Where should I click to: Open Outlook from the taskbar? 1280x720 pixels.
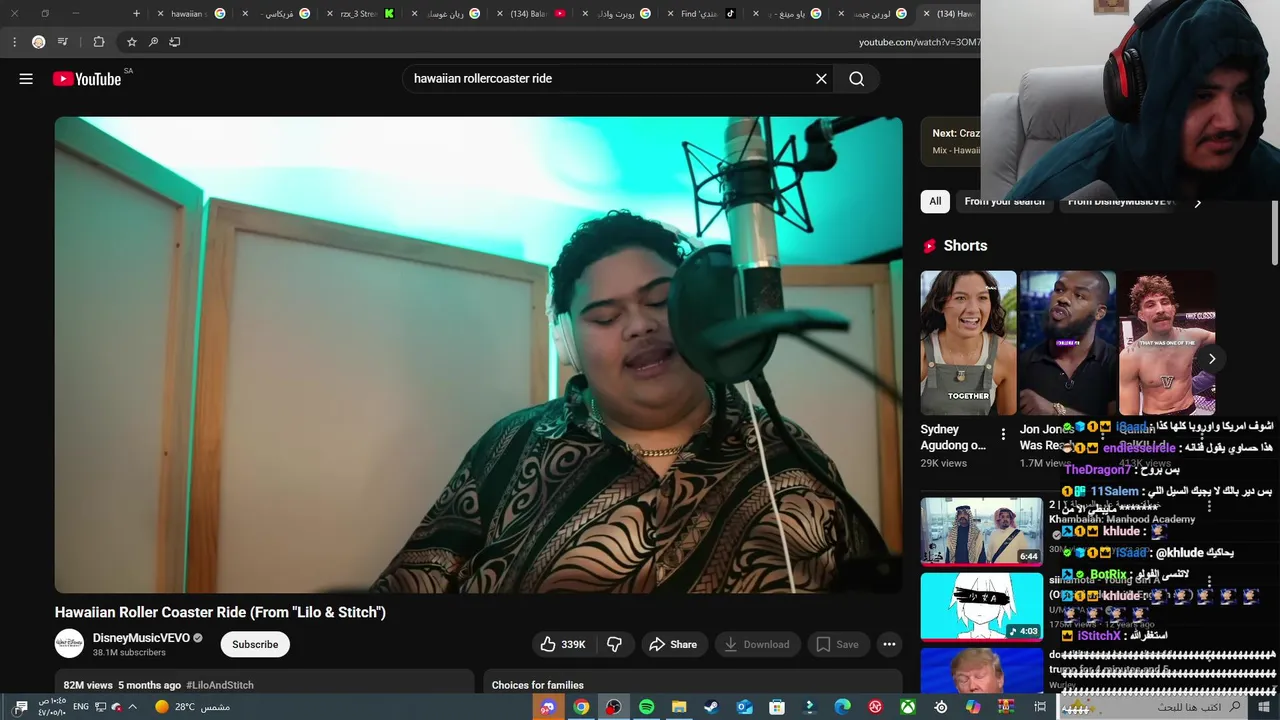[x=744, y=707]
